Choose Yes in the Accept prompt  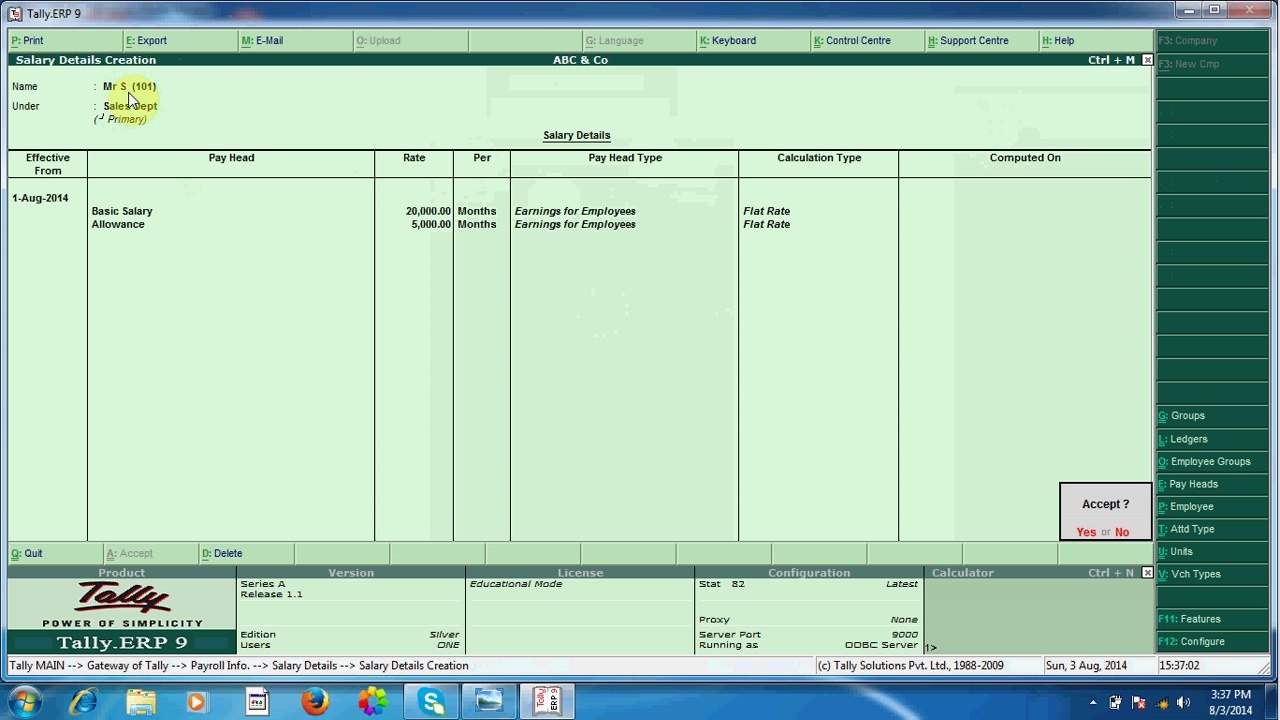pyautogui.click(x=1086, y=532)
